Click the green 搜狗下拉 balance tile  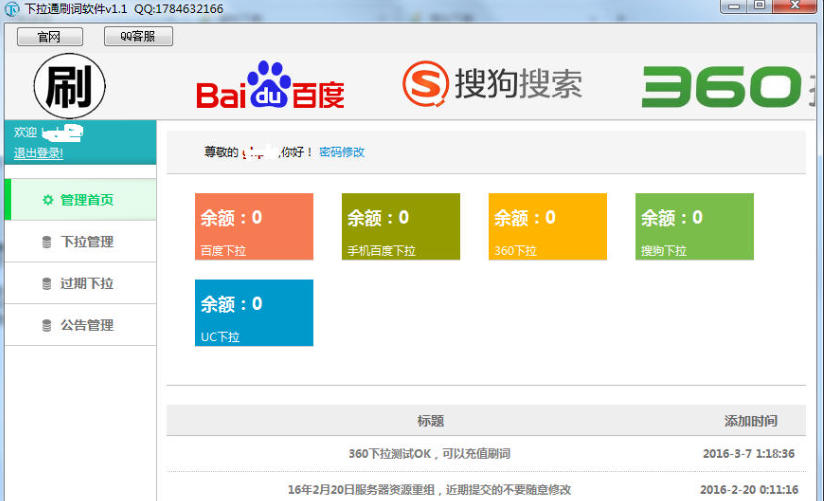coord(695,227)
